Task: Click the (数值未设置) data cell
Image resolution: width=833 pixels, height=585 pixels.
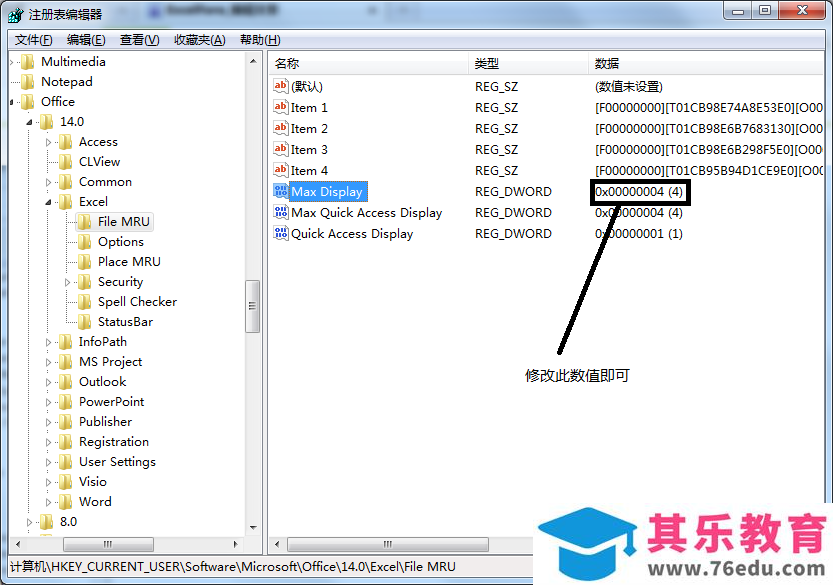Action: click(x=628, y=87)
